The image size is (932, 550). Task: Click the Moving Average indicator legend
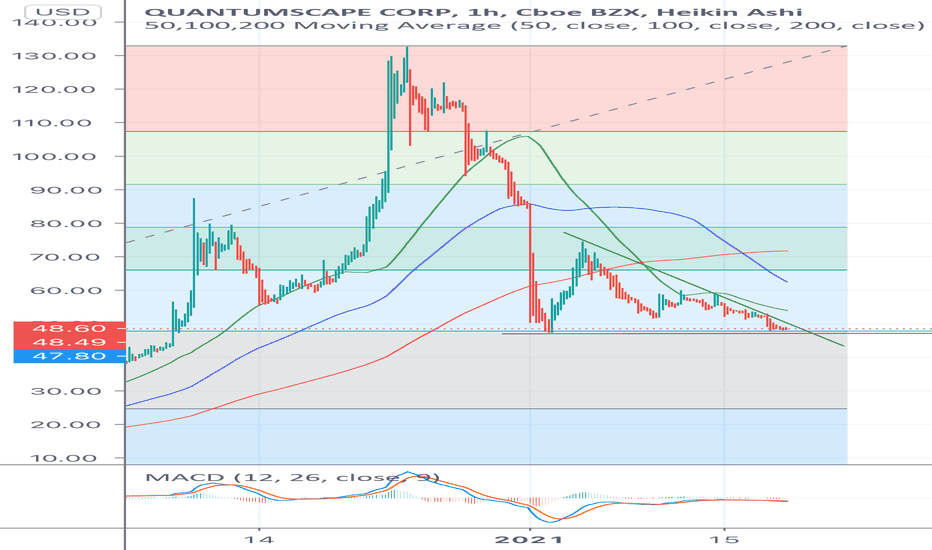(535, 26)
